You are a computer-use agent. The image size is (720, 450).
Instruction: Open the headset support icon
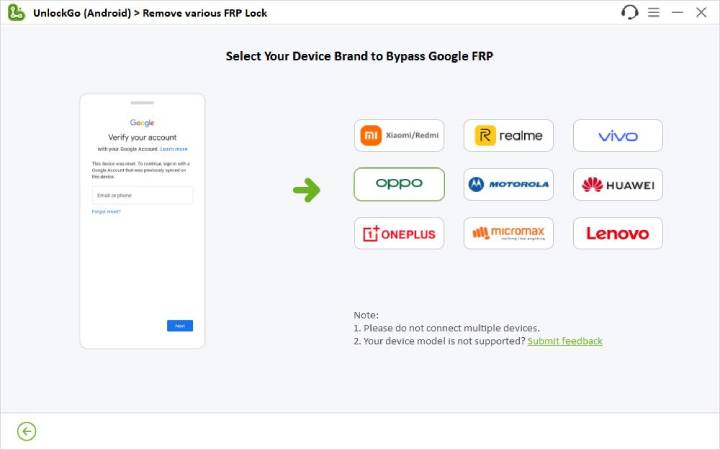point(630,12)
